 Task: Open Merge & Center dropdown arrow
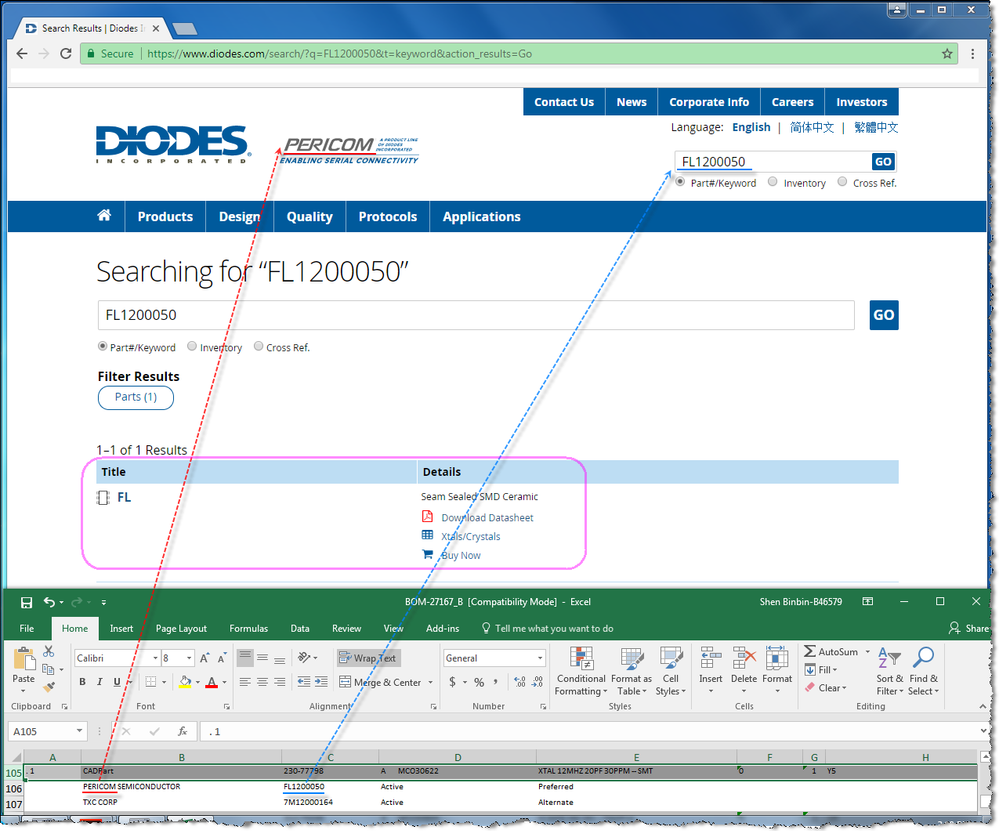click(x=431, y=682)
